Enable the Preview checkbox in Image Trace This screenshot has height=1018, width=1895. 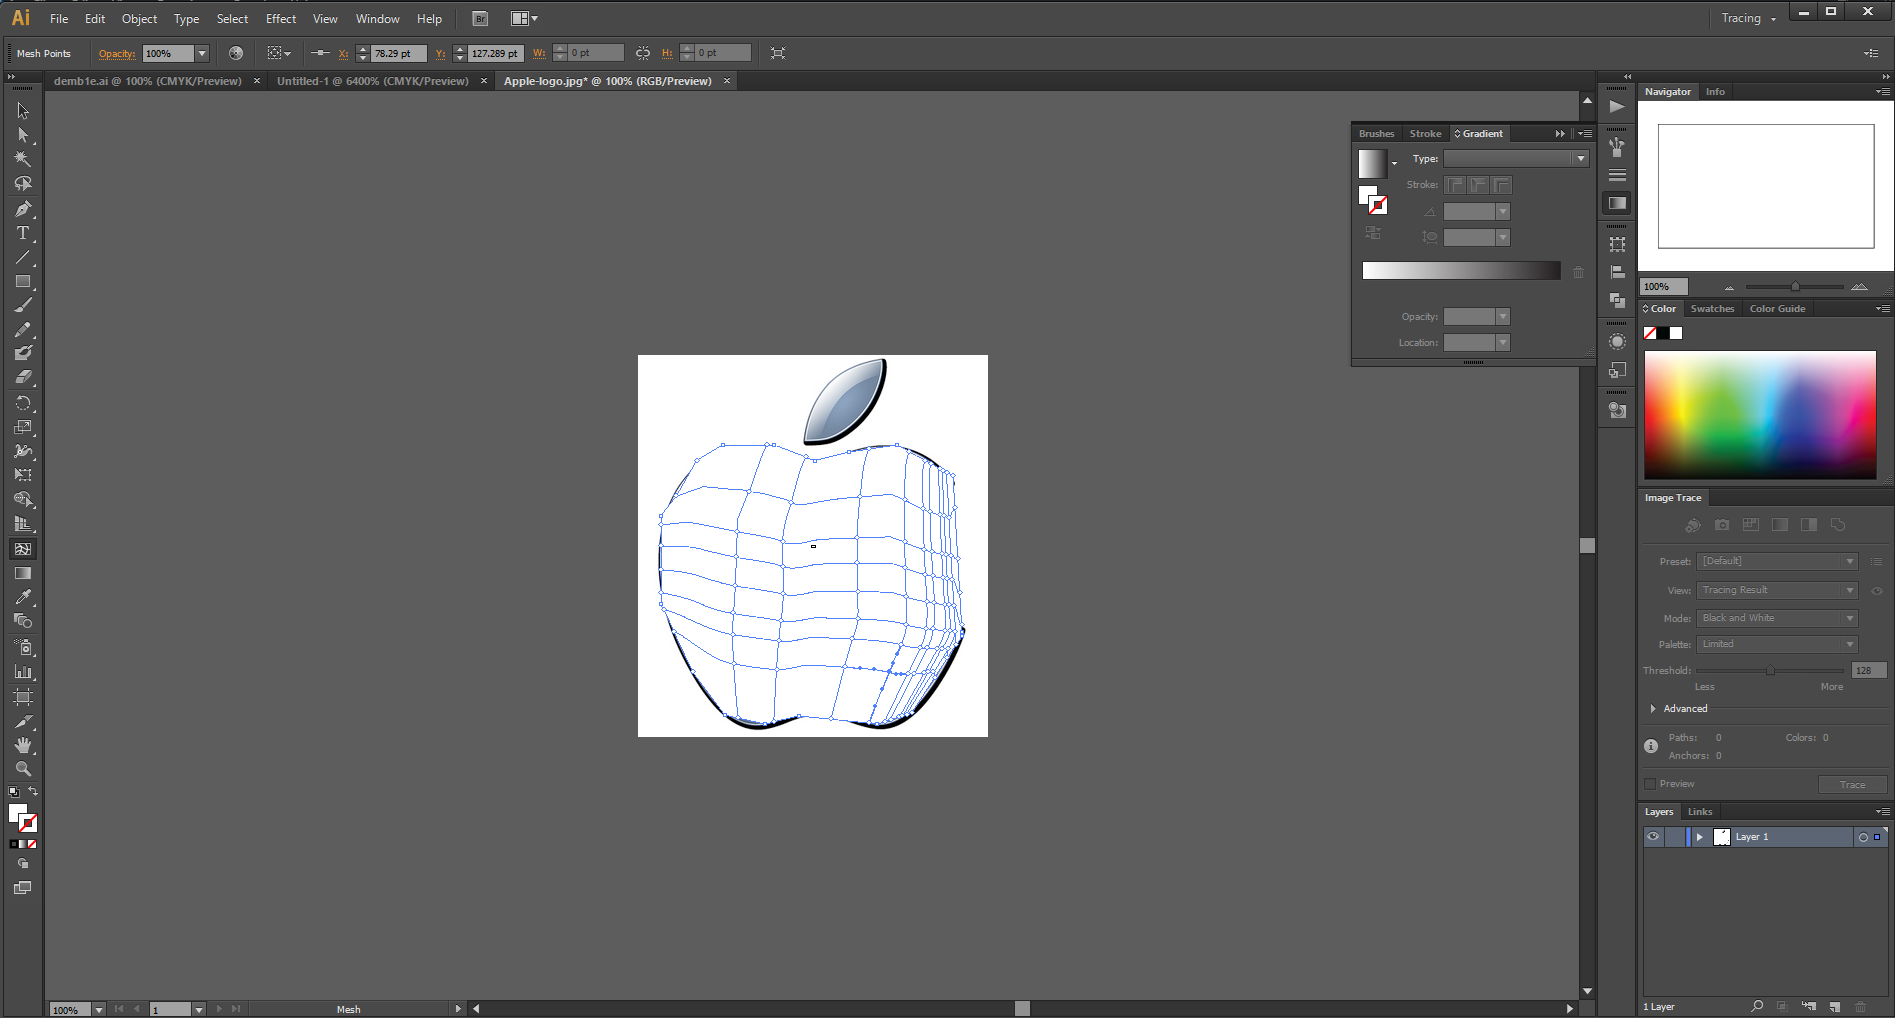[x=1650, y=784]
